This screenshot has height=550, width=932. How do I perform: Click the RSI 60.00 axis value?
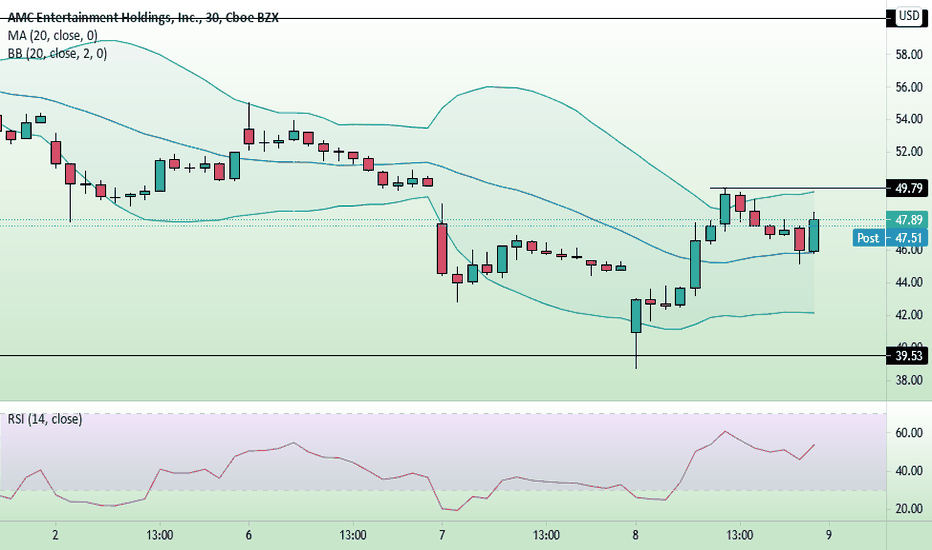(x=909, y=433)
